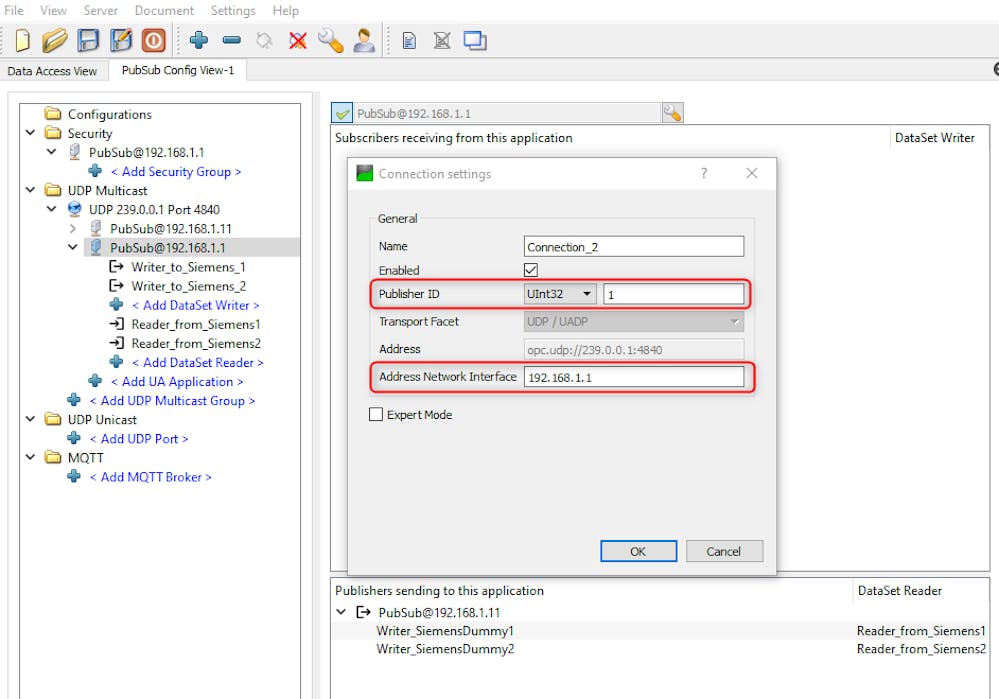Click the wrench button right of PubSub address field
The width and height of the screenshot is (999, 699).
pyautogui.click(x=672, y=113)
